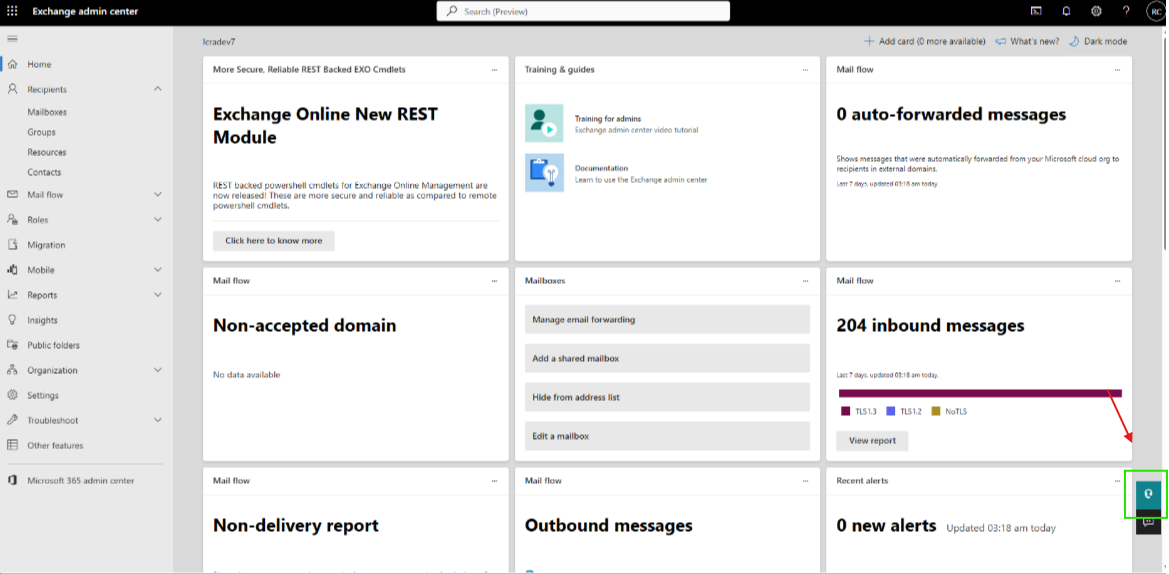Open Resources under Recipients
The width and height of the screenshot is (1169, 574).
[47, 152]
